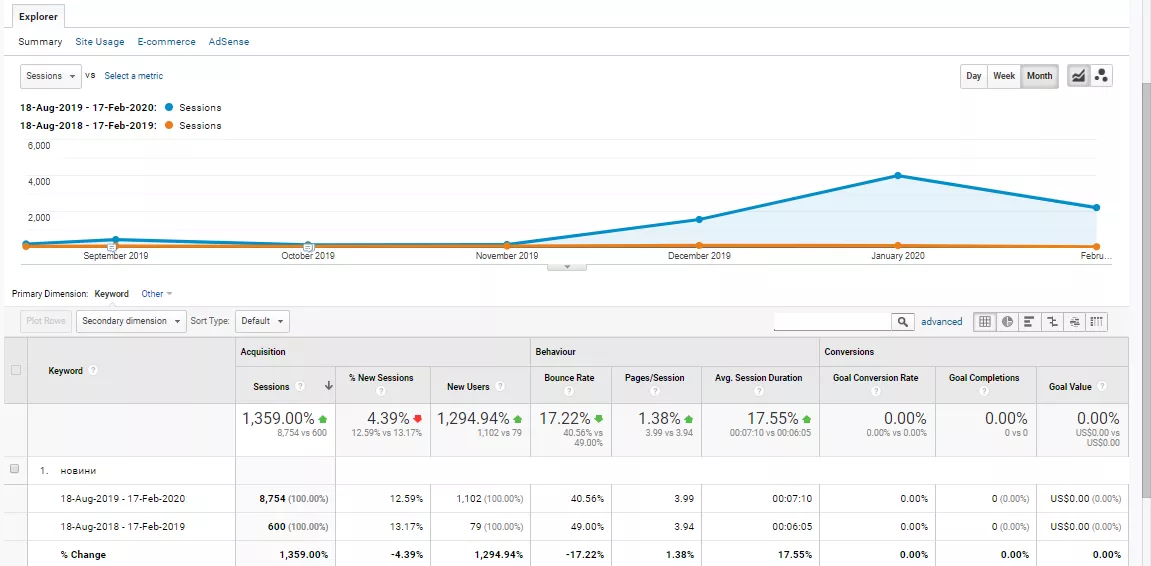Select the Percentage pie chart view icon
The height and width of the screenshot is (566, 1151).
[x=1007, y=321]
